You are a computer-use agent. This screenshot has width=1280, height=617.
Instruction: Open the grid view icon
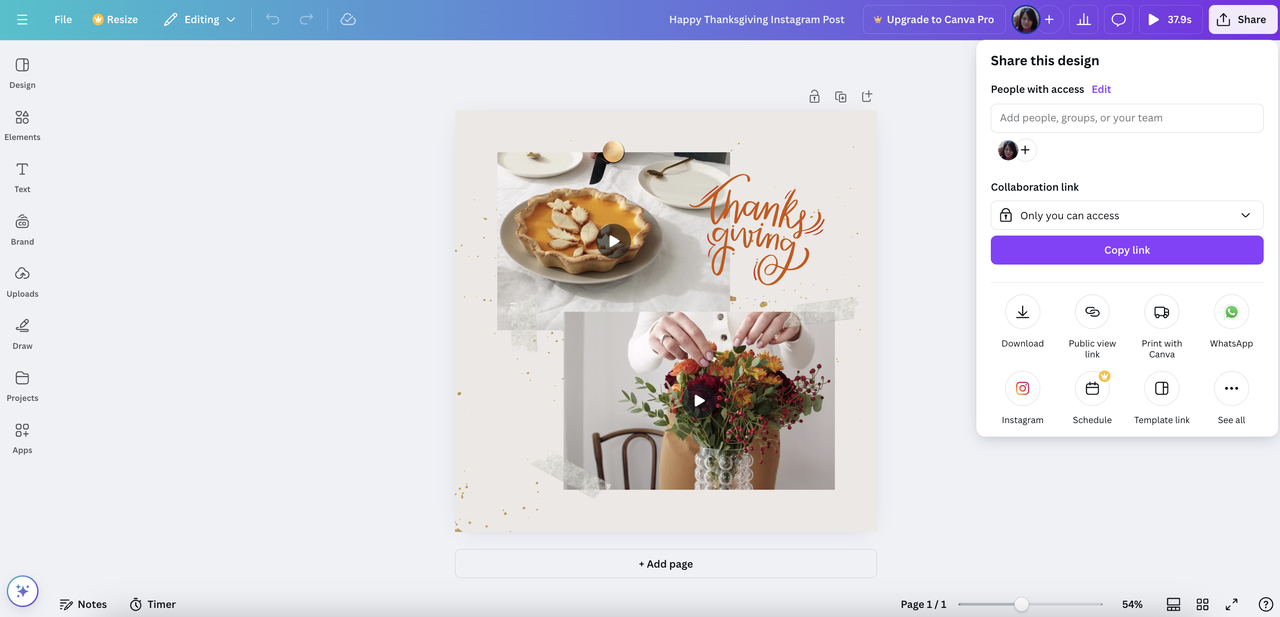[x=1202, y=604]
